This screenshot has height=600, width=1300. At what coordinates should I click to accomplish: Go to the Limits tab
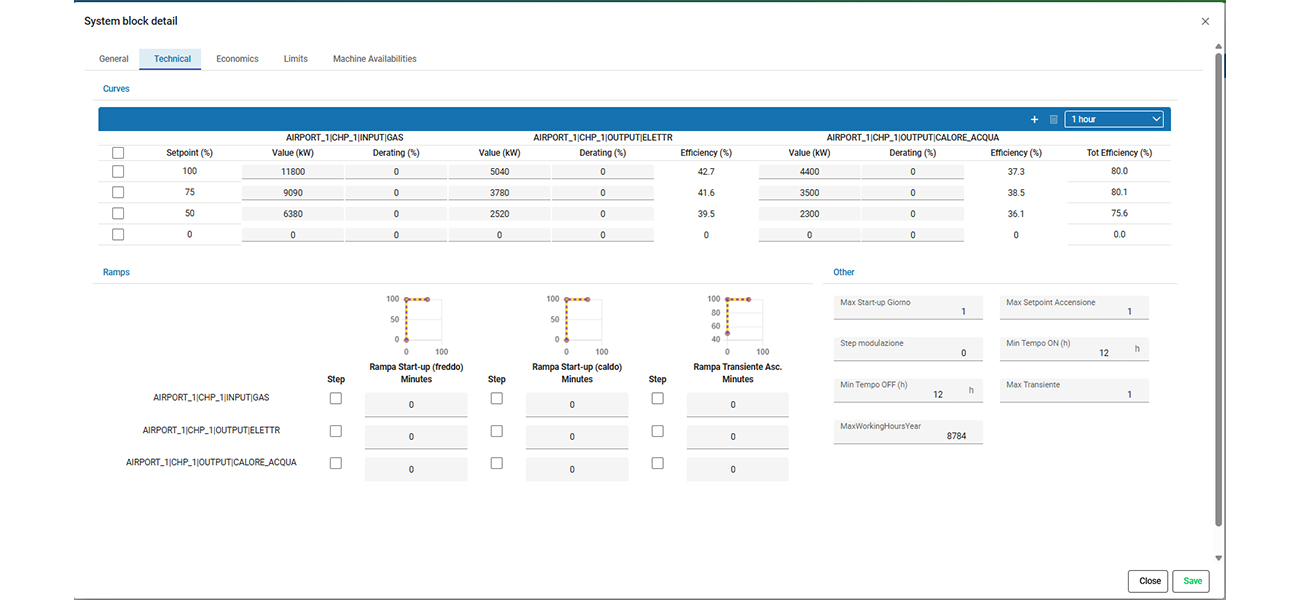(x=296, y=59)
